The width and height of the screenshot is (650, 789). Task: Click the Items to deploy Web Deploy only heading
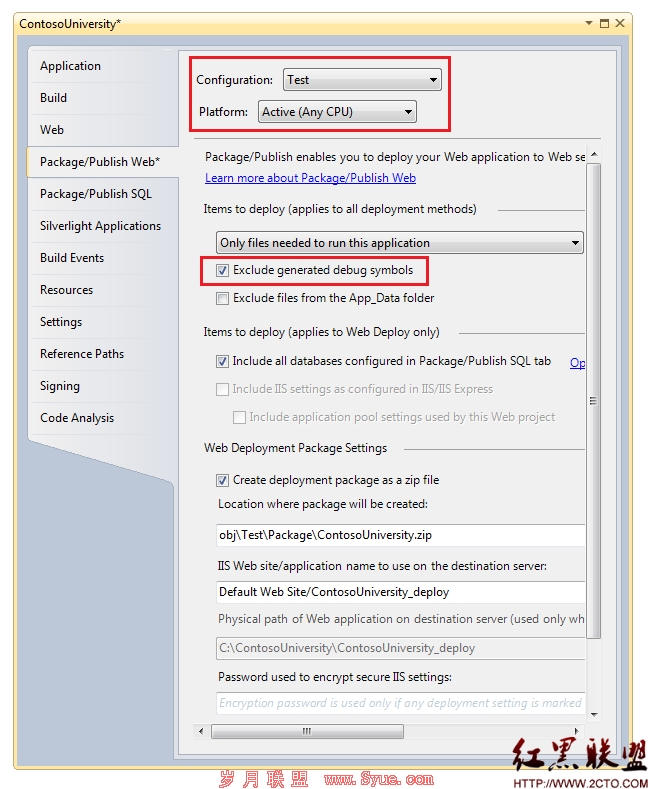(321, 332)
